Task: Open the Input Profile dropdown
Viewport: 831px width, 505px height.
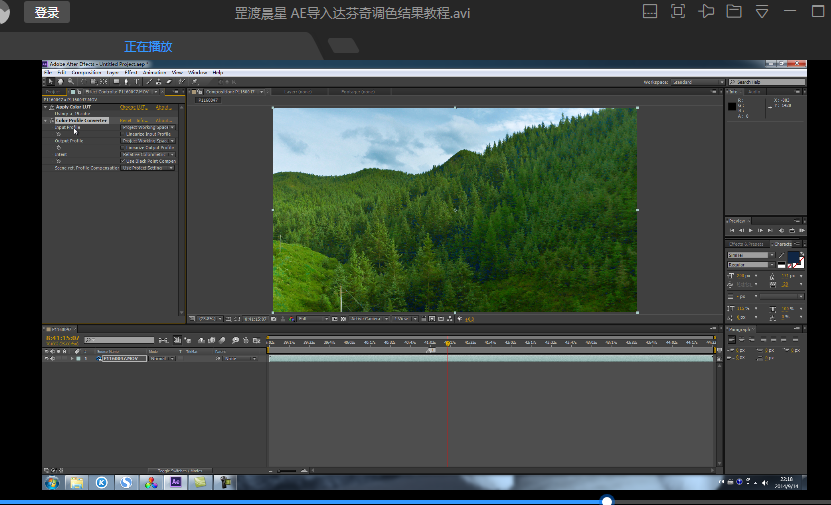Action: pos(148,127)
